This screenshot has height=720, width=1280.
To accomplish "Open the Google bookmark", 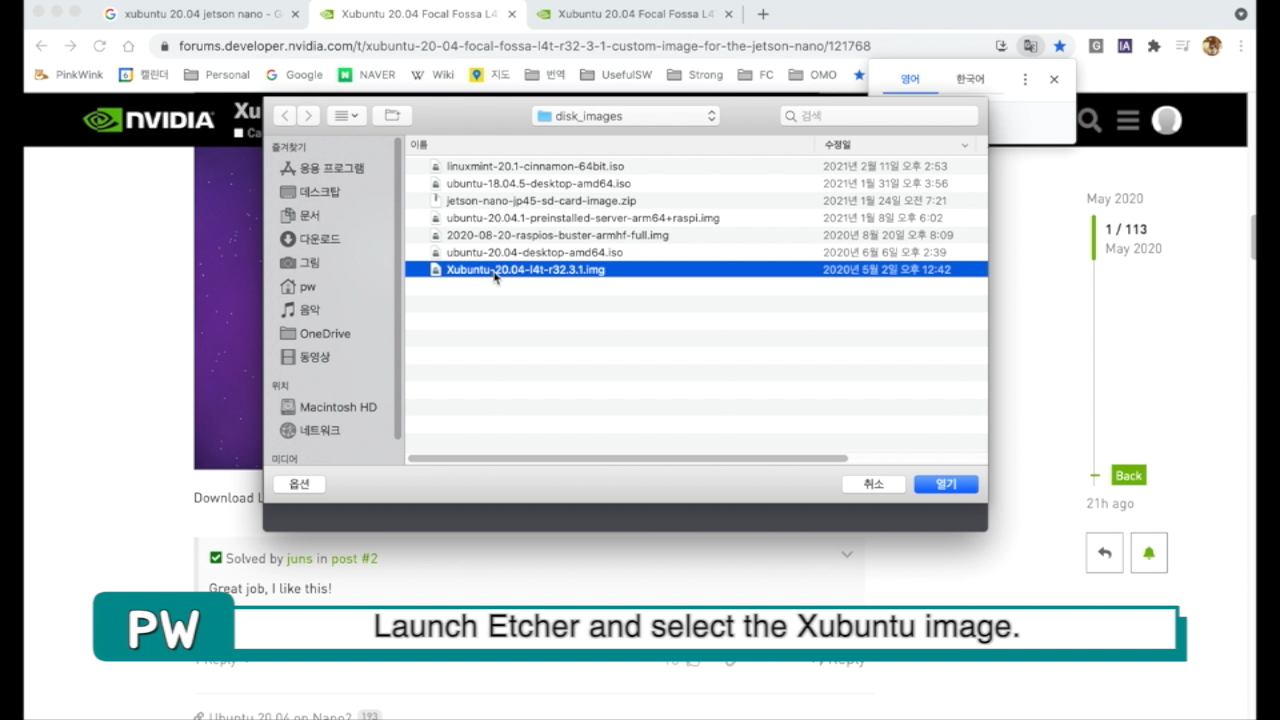I will tap(294, 75).
